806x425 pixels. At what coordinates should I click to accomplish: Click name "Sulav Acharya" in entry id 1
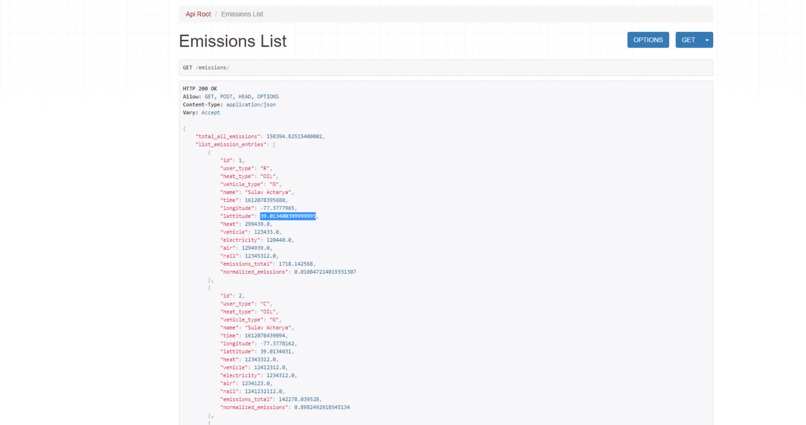pyautogui.click(x=257, y=192)
